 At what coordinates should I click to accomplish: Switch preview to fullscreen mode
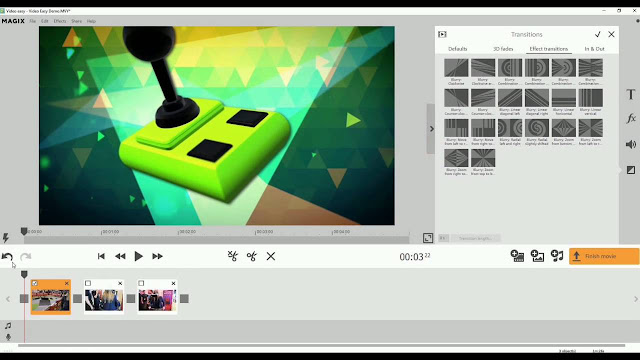[x=428, y=238]
